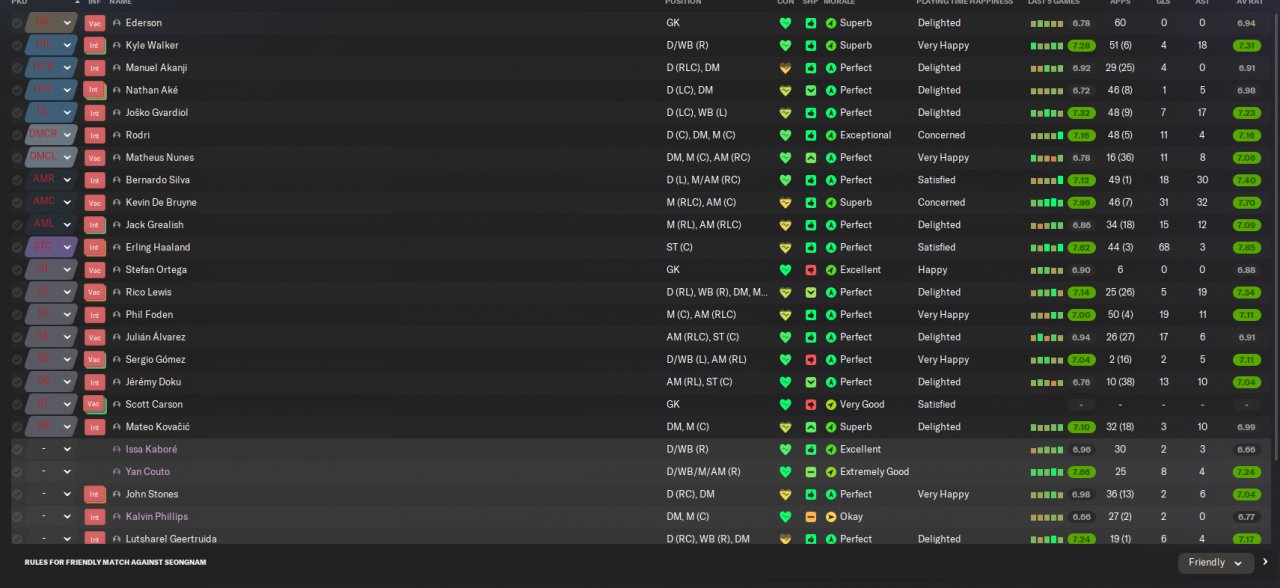Toggle the selection tick for Ederson
The image size is (1280, 588).
tap(17, 23)
